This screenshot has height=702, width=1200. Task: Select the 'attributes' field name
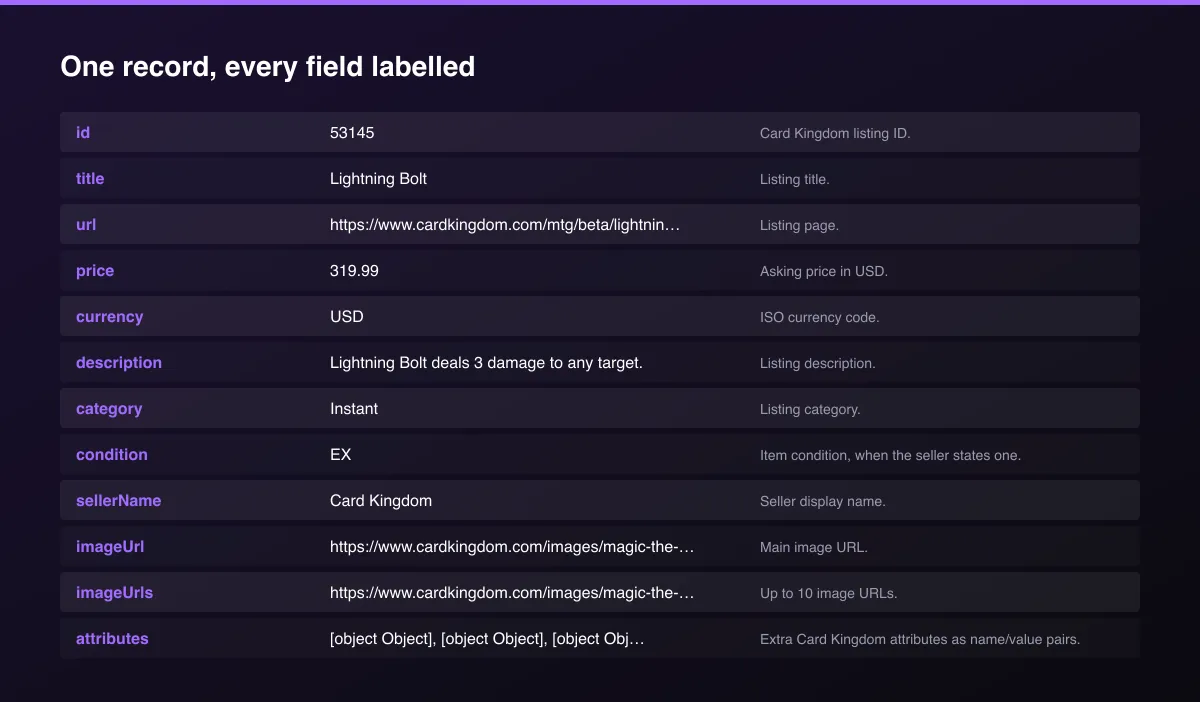click(112, 638)
